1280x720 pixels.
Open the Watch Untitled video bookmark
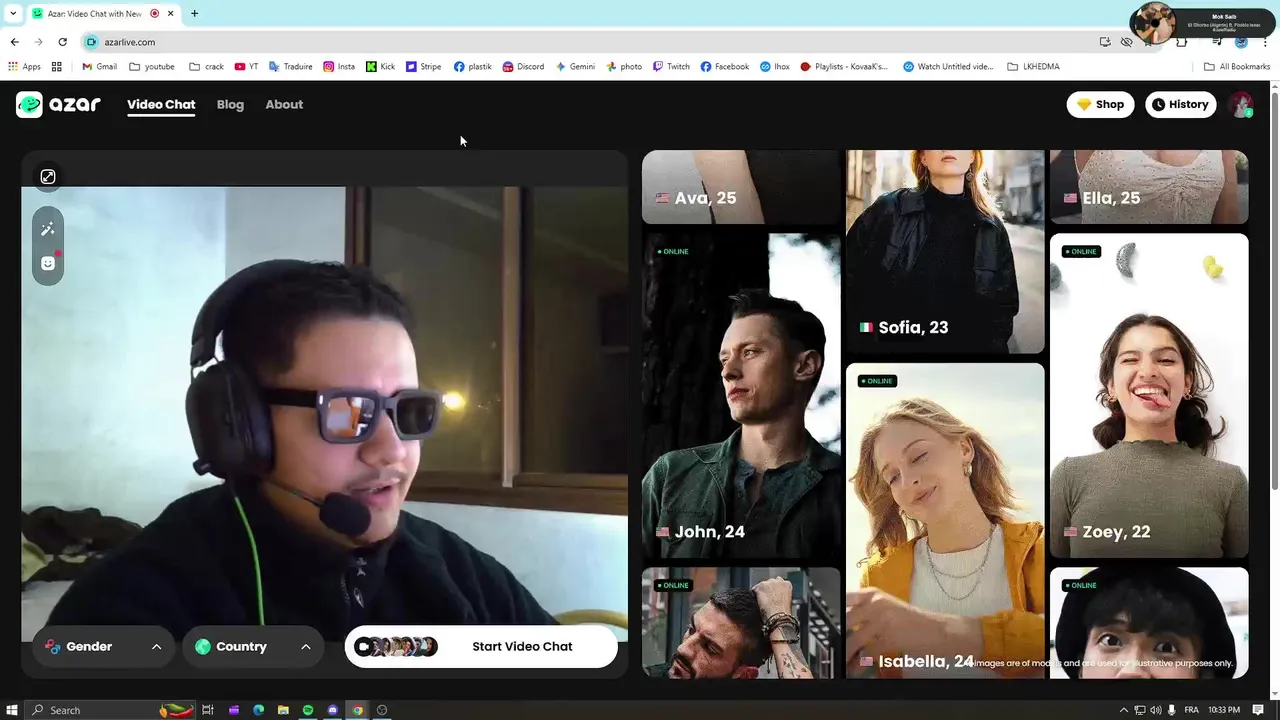[948, 67]
